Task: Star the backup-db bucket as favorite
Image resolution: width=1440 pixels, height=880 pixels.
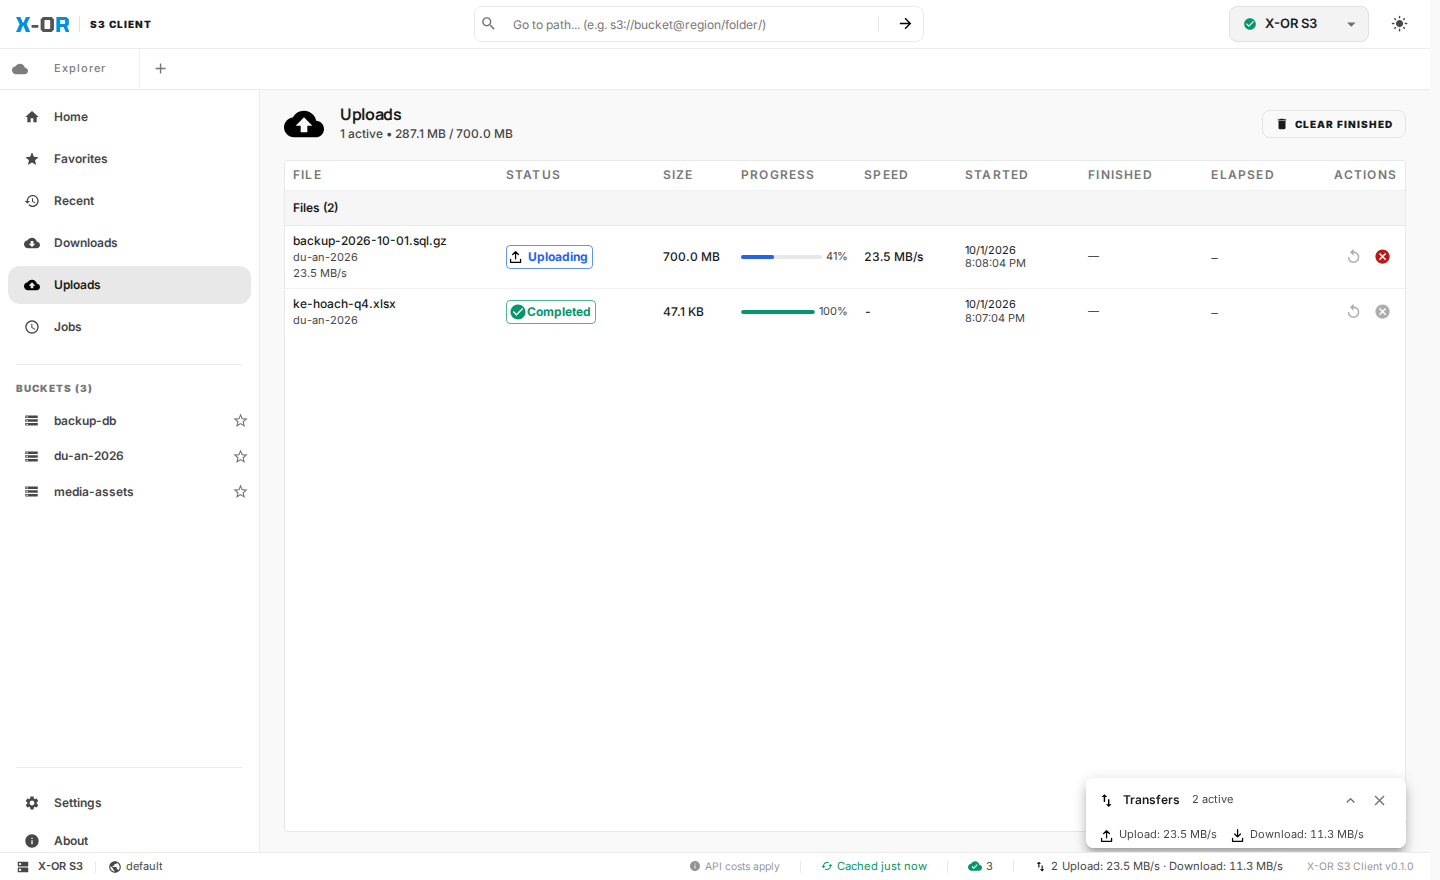Action: click(x=240, y=421)
